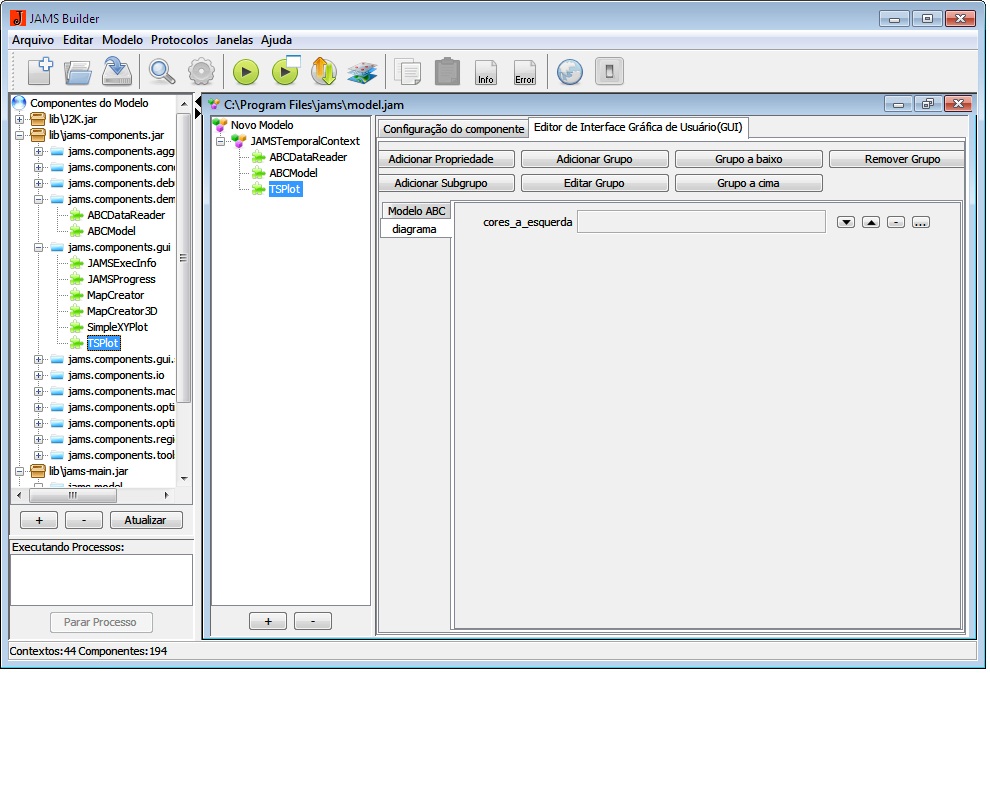Click the globe icon in toolbar

[570, 72]
